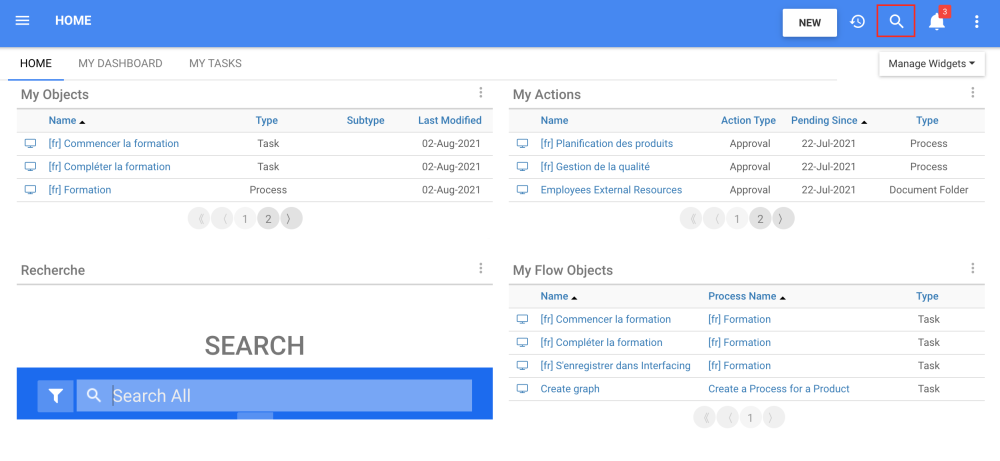Image resolution: width=1000 pixels, height=461 pixels.
Task: Open the notifications bell
Action: [936, 22]
